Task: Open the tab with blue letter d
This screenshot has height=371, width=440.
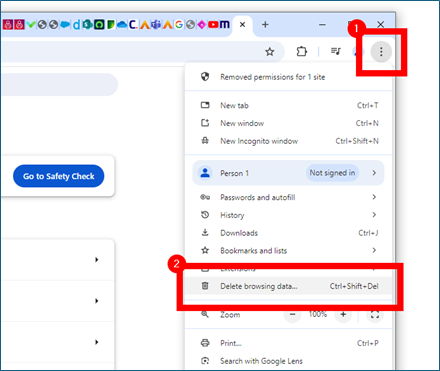Action: (x=76, y=24)
